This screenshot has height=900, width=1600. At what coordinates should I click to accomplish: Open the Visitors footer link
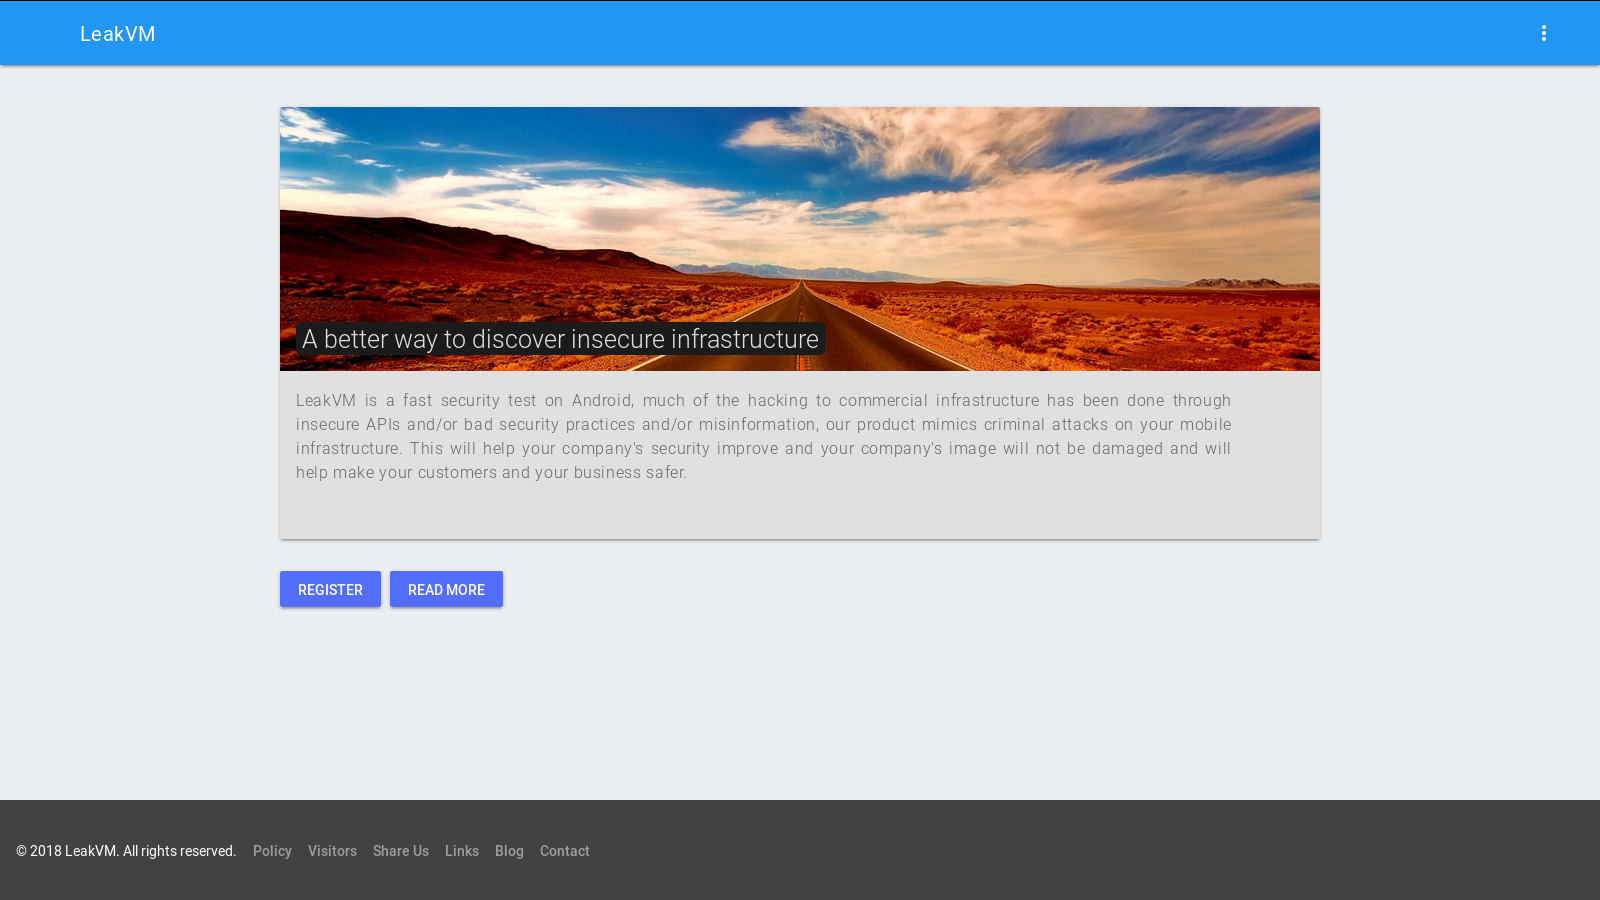332,851
